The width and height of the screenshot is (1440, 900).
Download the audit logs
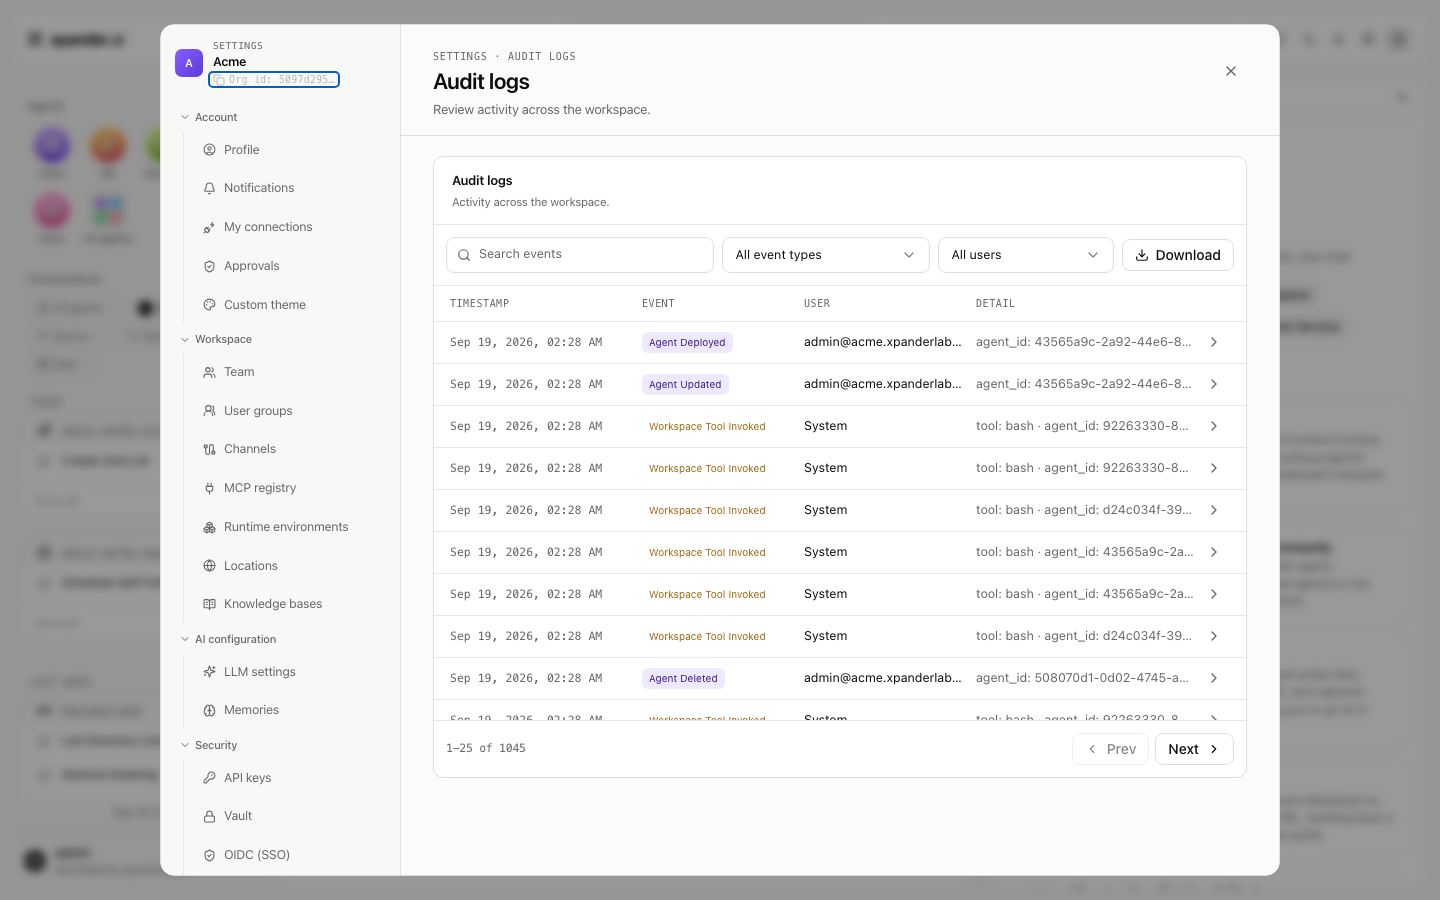pyautogui.click(x=1178, y=255)
